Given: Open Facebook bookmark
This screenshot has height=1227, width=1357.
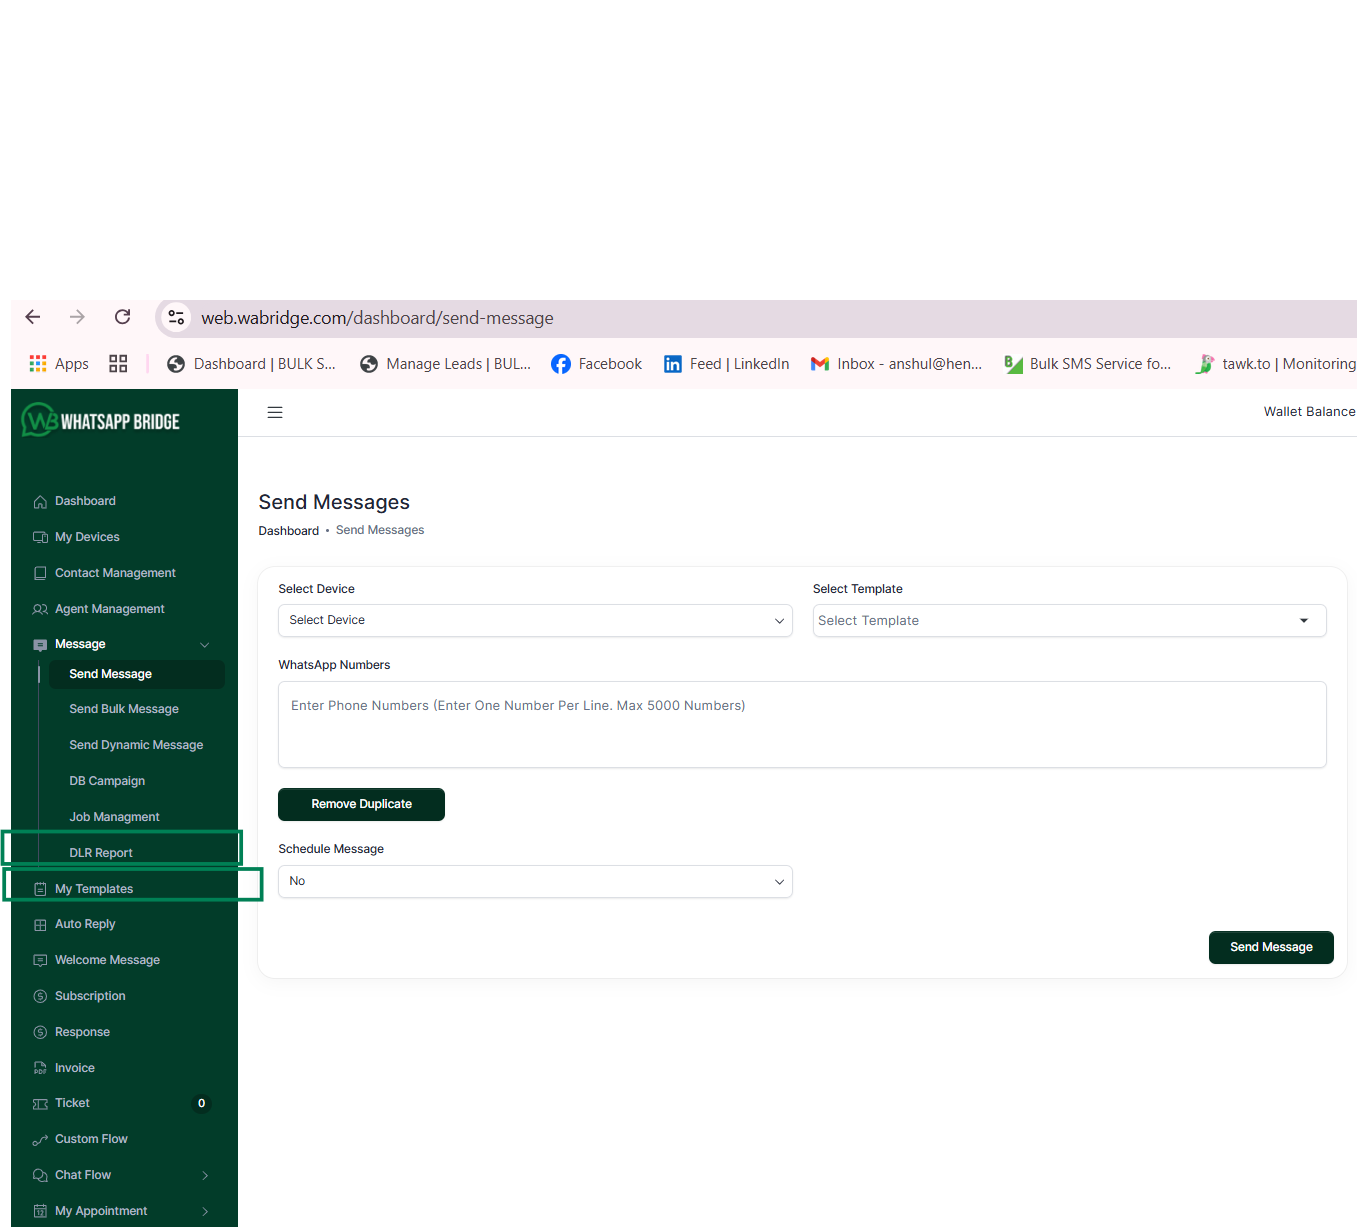Looking at the screenshot, I should pos(597,364).
